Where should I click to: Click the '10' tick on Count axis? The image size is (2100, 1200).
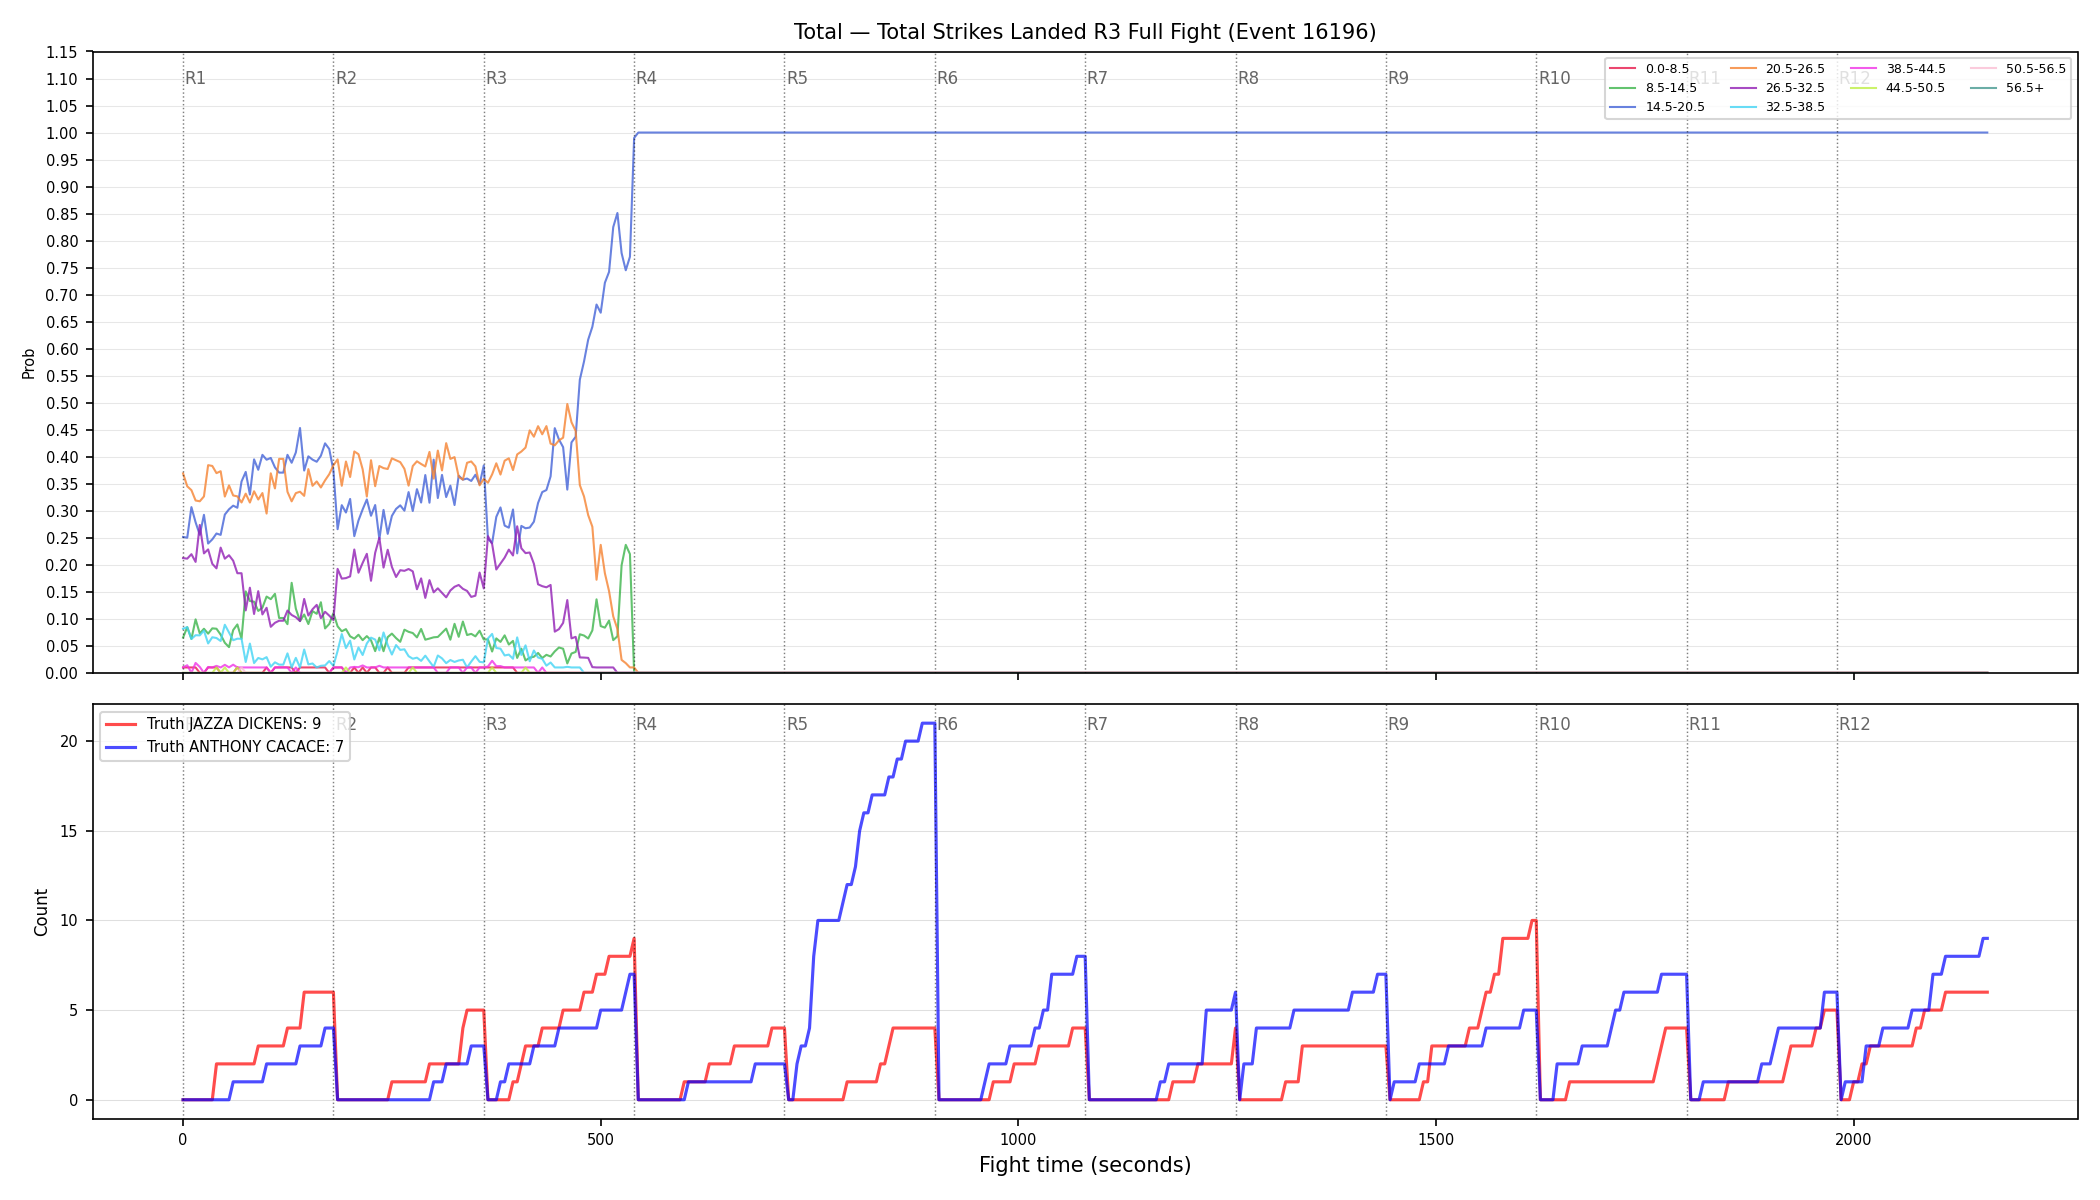tap(69, 920)
